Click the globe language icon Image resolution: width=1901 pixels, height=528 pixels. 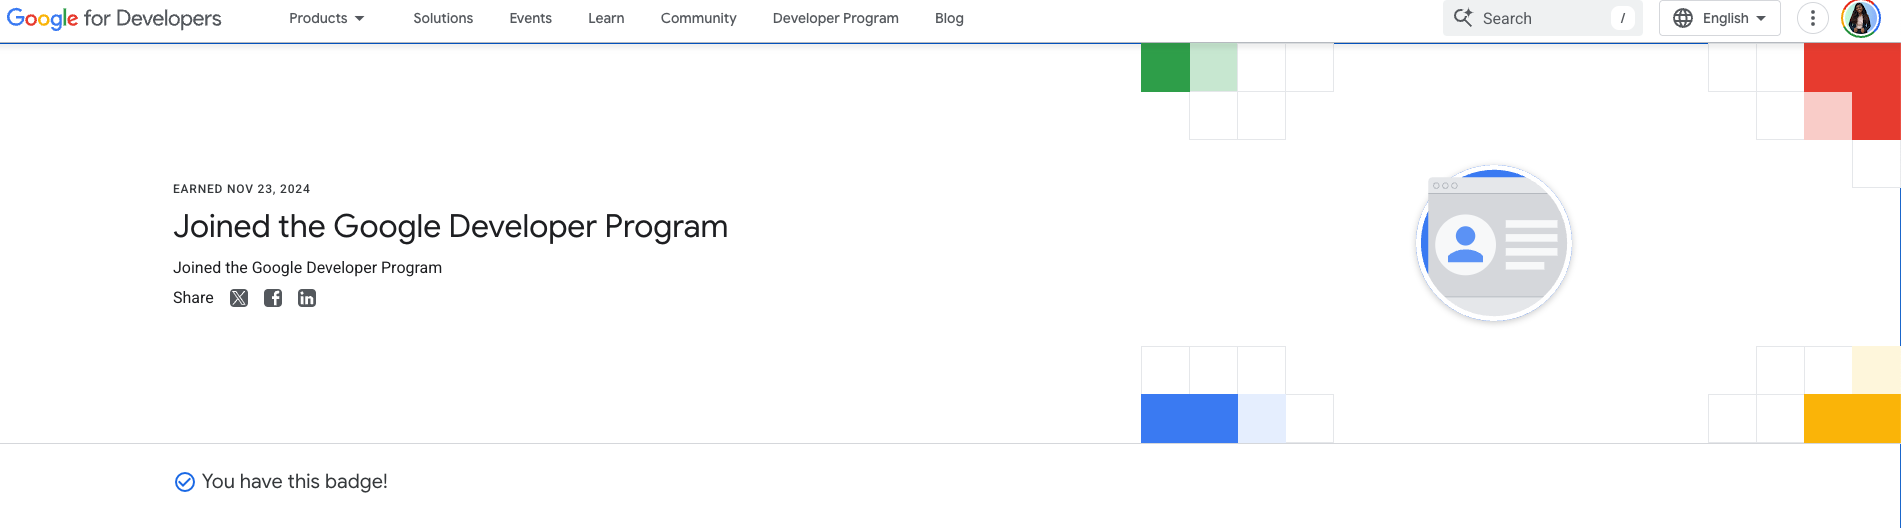pos(1683,18)
